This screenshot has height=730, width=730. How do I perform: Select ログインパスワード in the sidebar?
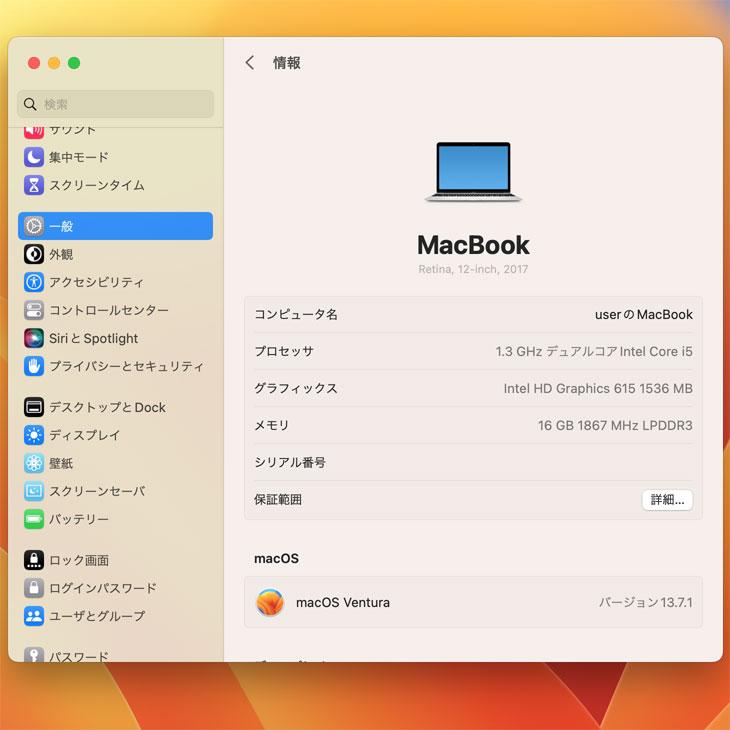103,588
